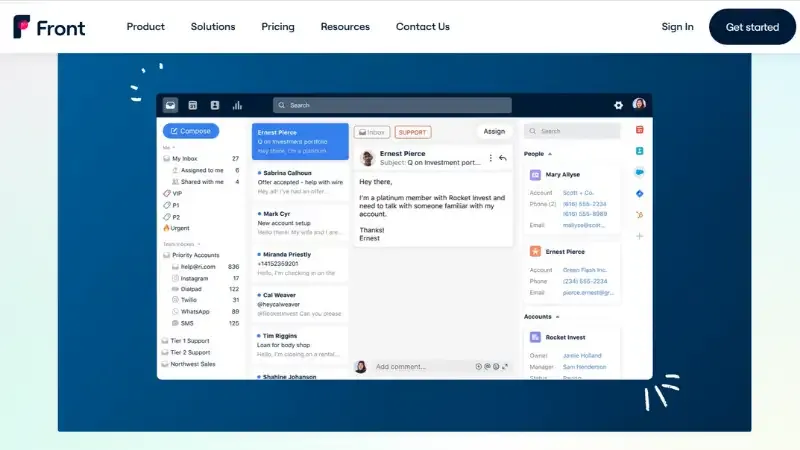Select the VIP tag
Viewport: 800px width, 450px height.
(x=172, y=193)
